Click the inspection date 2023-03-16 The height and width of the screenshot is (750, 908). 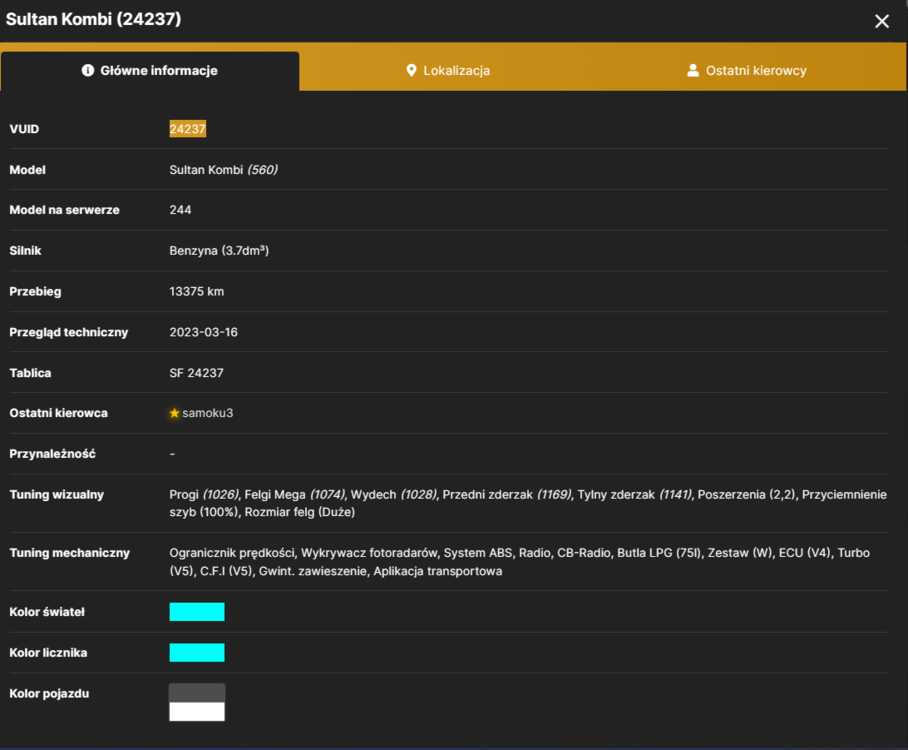tap(203, 332)
